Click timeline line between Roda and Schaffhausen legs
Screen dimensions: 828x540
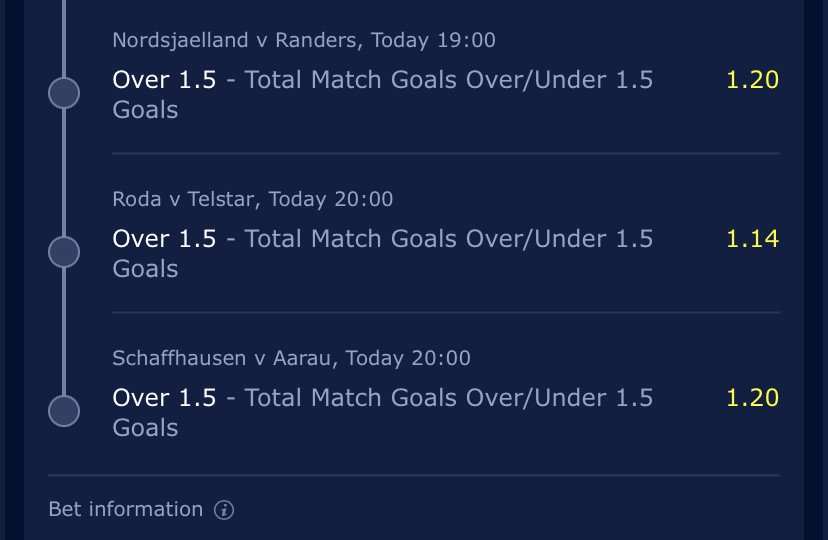[x=64, y=331]
